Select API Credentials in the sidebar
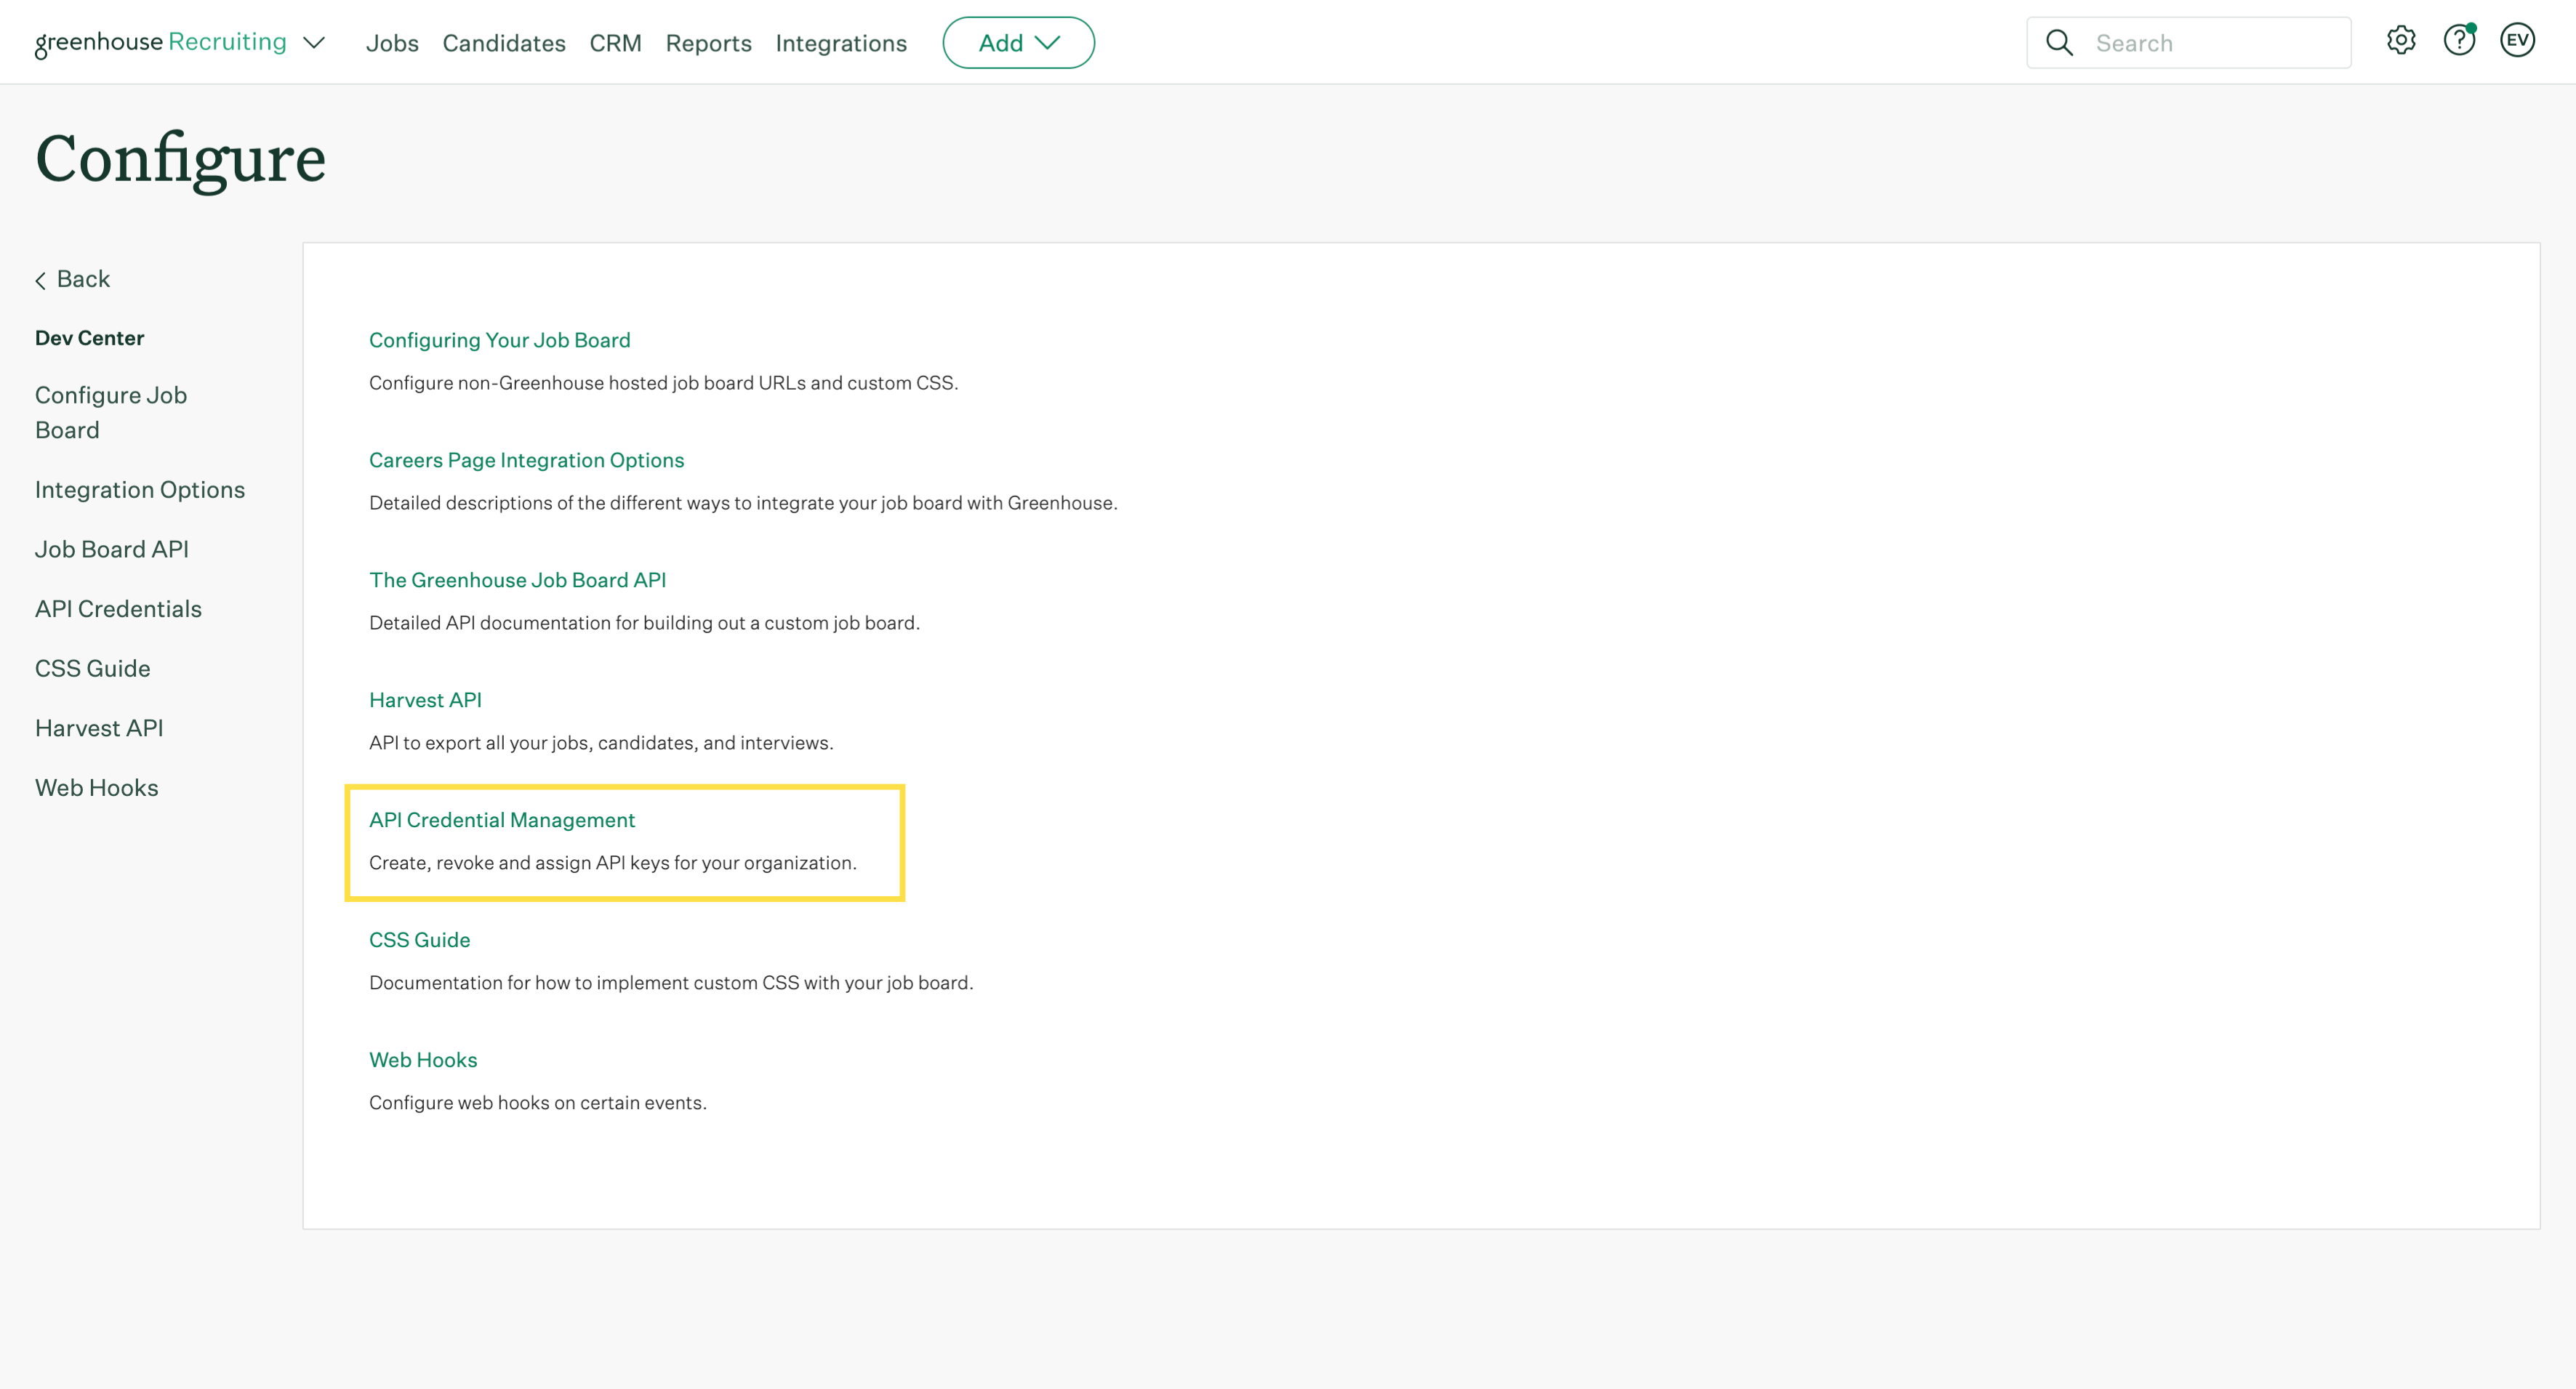Viewport: 2576px width, 1389px height. point(118,609)
